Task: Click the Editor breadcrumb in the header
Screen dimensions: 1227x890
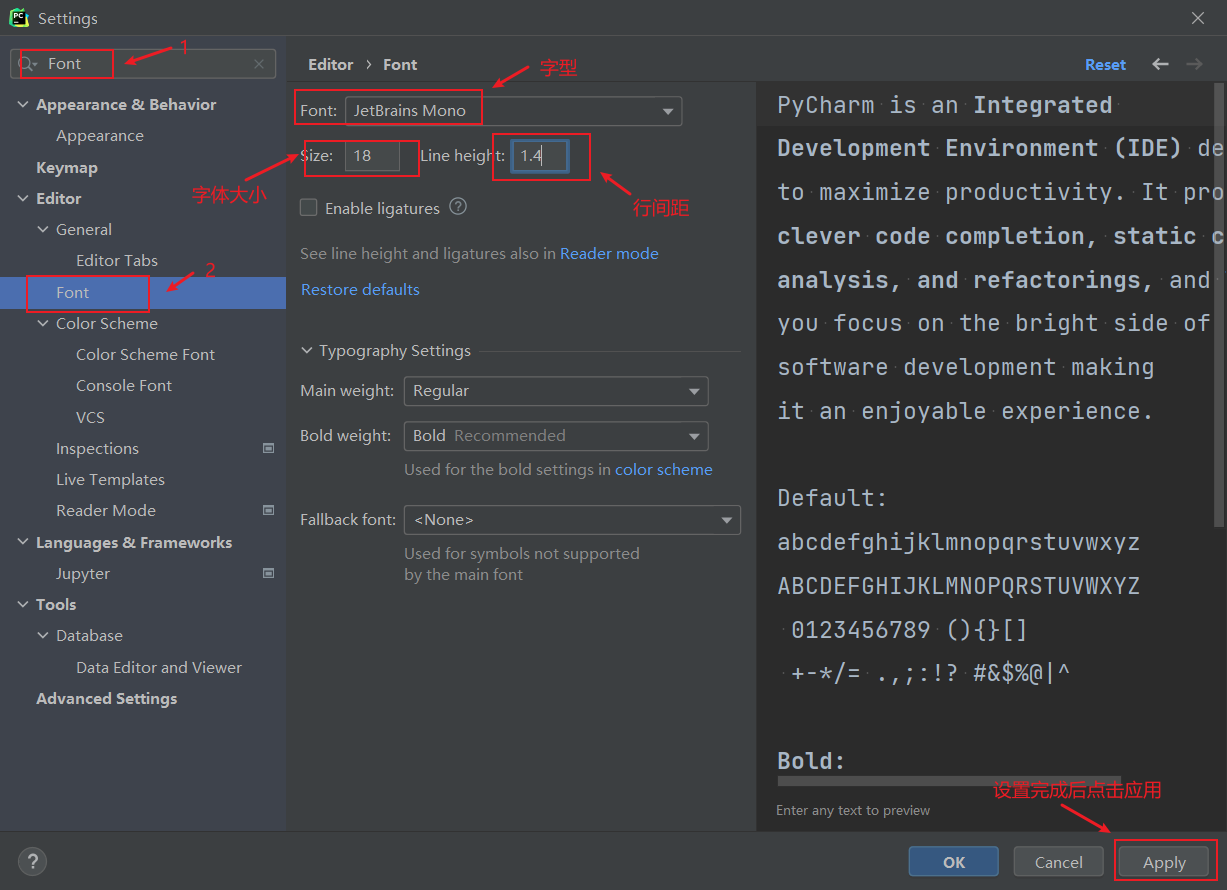Action: coord(330,64)
